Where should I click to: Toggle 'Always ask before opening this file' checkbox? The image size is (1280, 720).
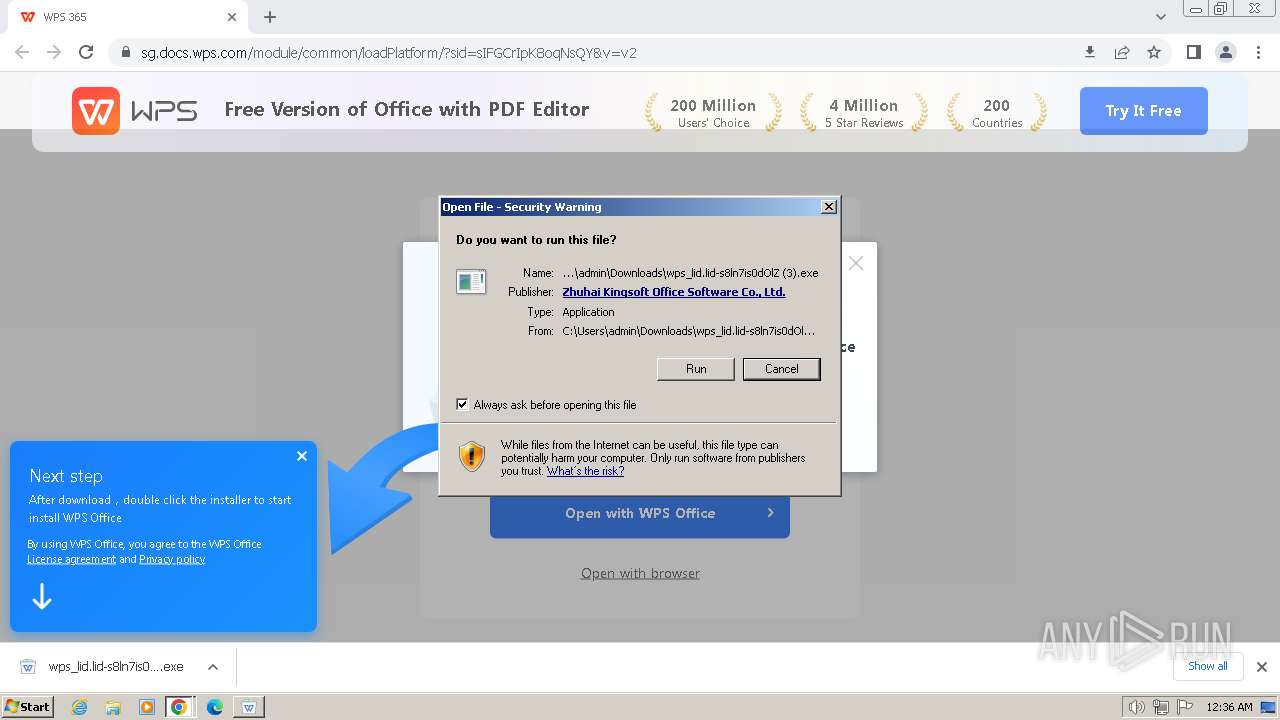(x=462, y=405)
